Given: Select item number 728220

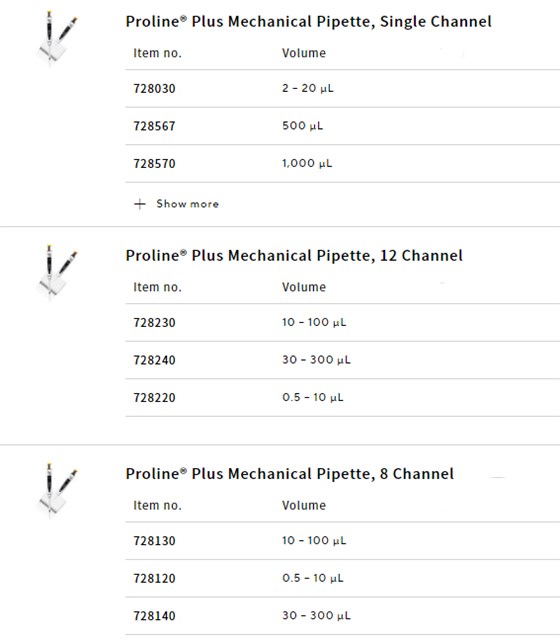Looking at the screenshot, I should click(154, 398).
